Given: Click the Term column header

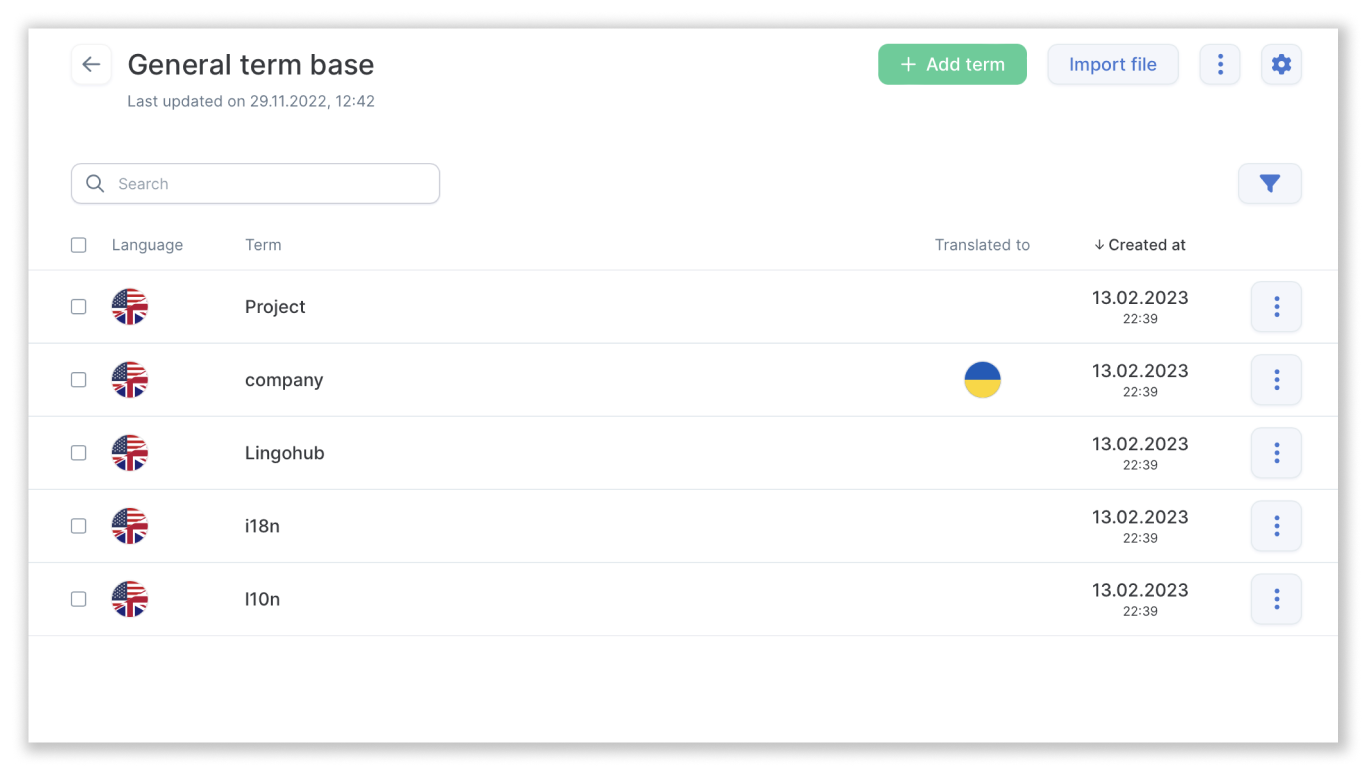Looking at the screenshot, I should click(x=263, y=245).
